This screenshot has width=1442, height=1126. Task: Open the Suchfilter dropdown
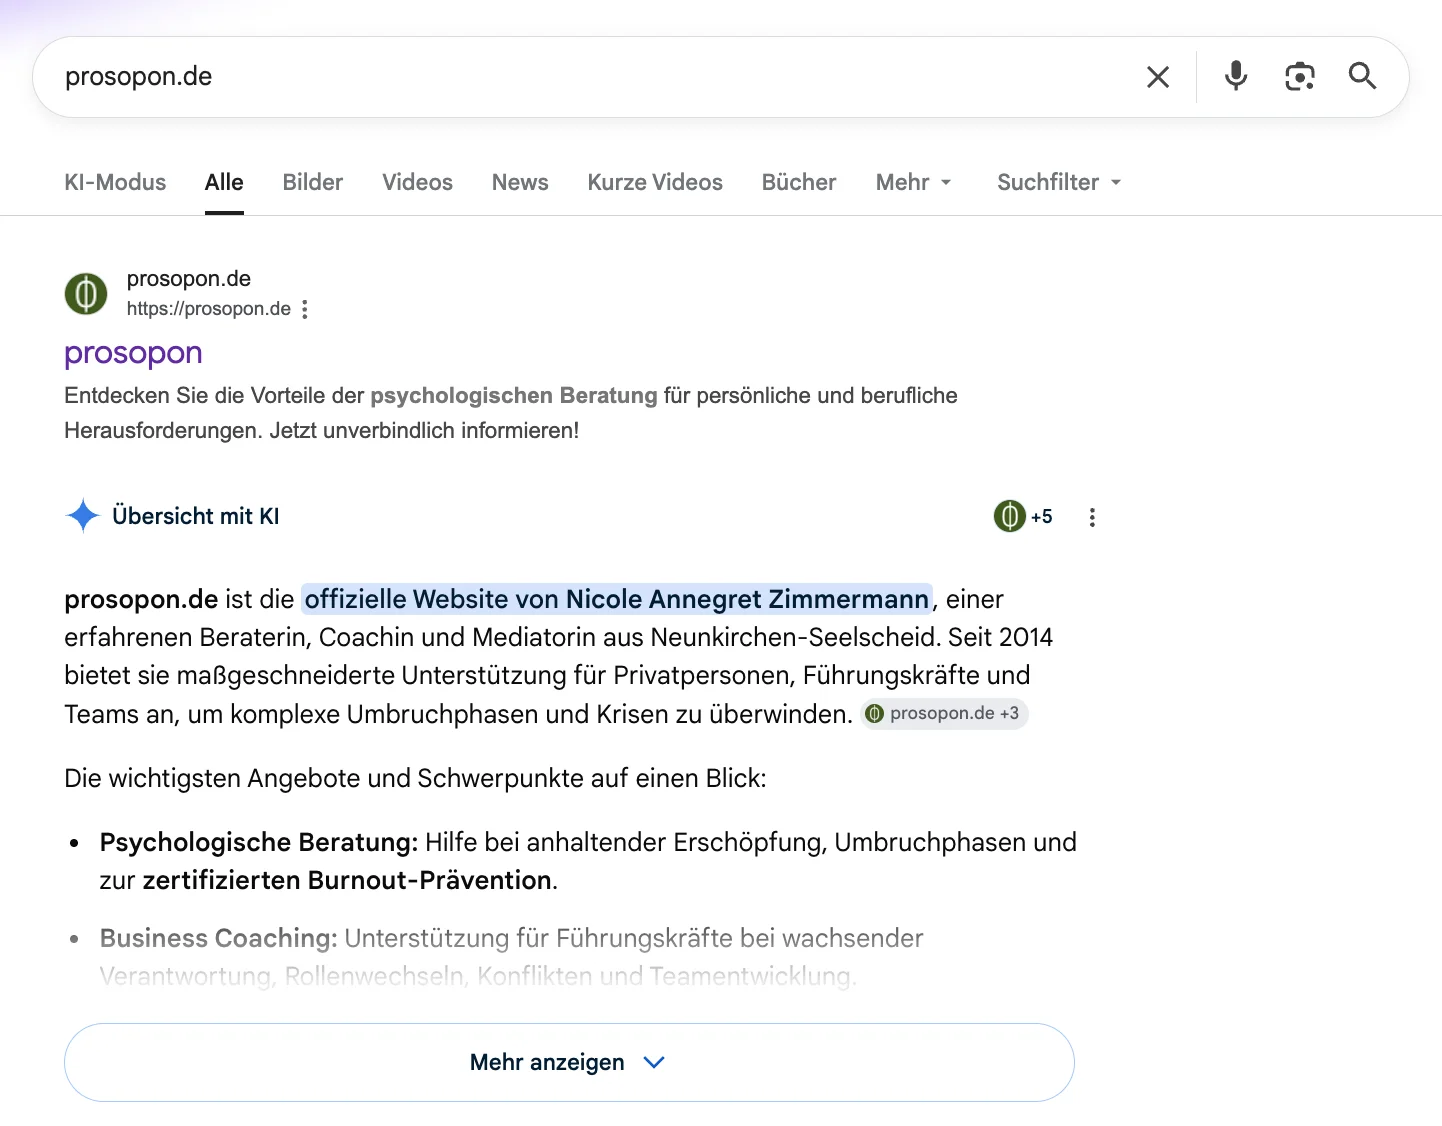(1059, 182)
